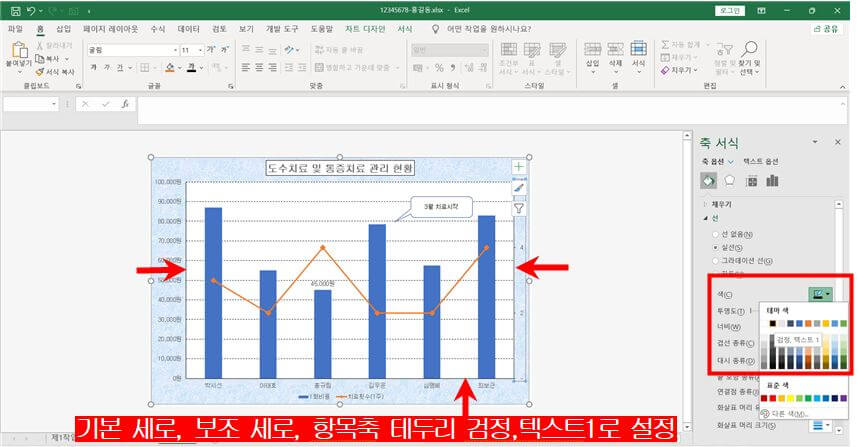This screenshot has height=447, width=857.
Task: Collapse the ribbon with chevron
Action: click(x=842, y=87)
